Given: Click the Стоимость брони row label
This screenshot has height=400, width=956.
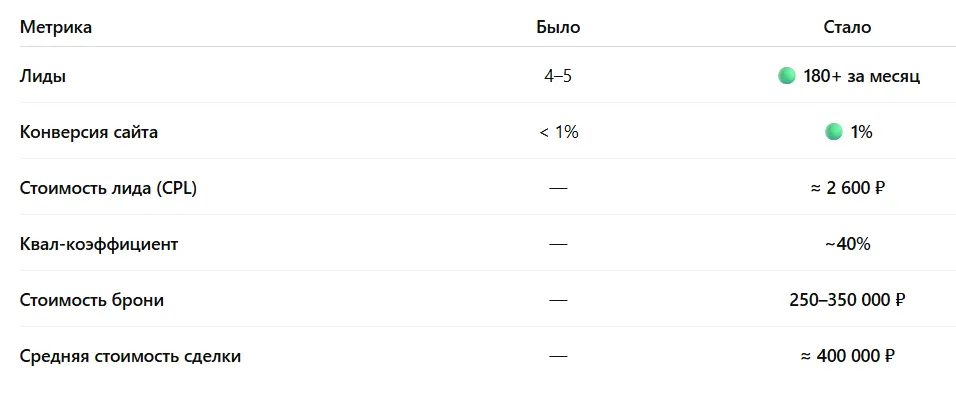Looking at the screenshot, I should point(91,301).
